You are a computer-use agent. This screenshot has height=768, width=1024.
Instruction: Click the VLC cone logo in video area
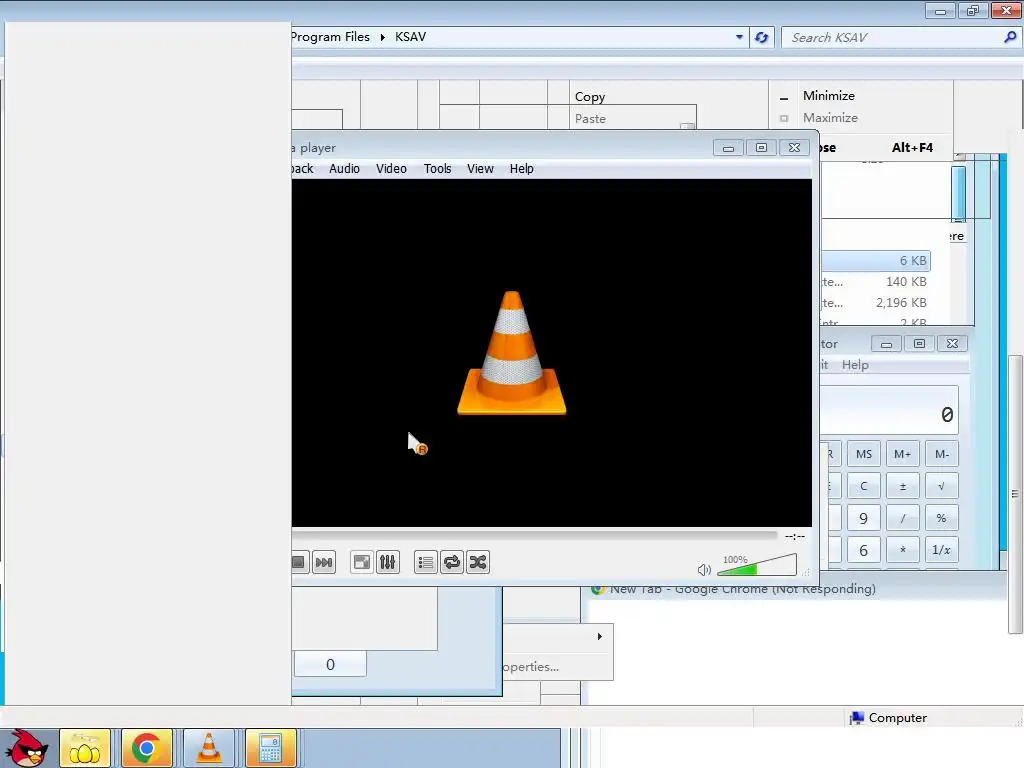click(511, 353)
